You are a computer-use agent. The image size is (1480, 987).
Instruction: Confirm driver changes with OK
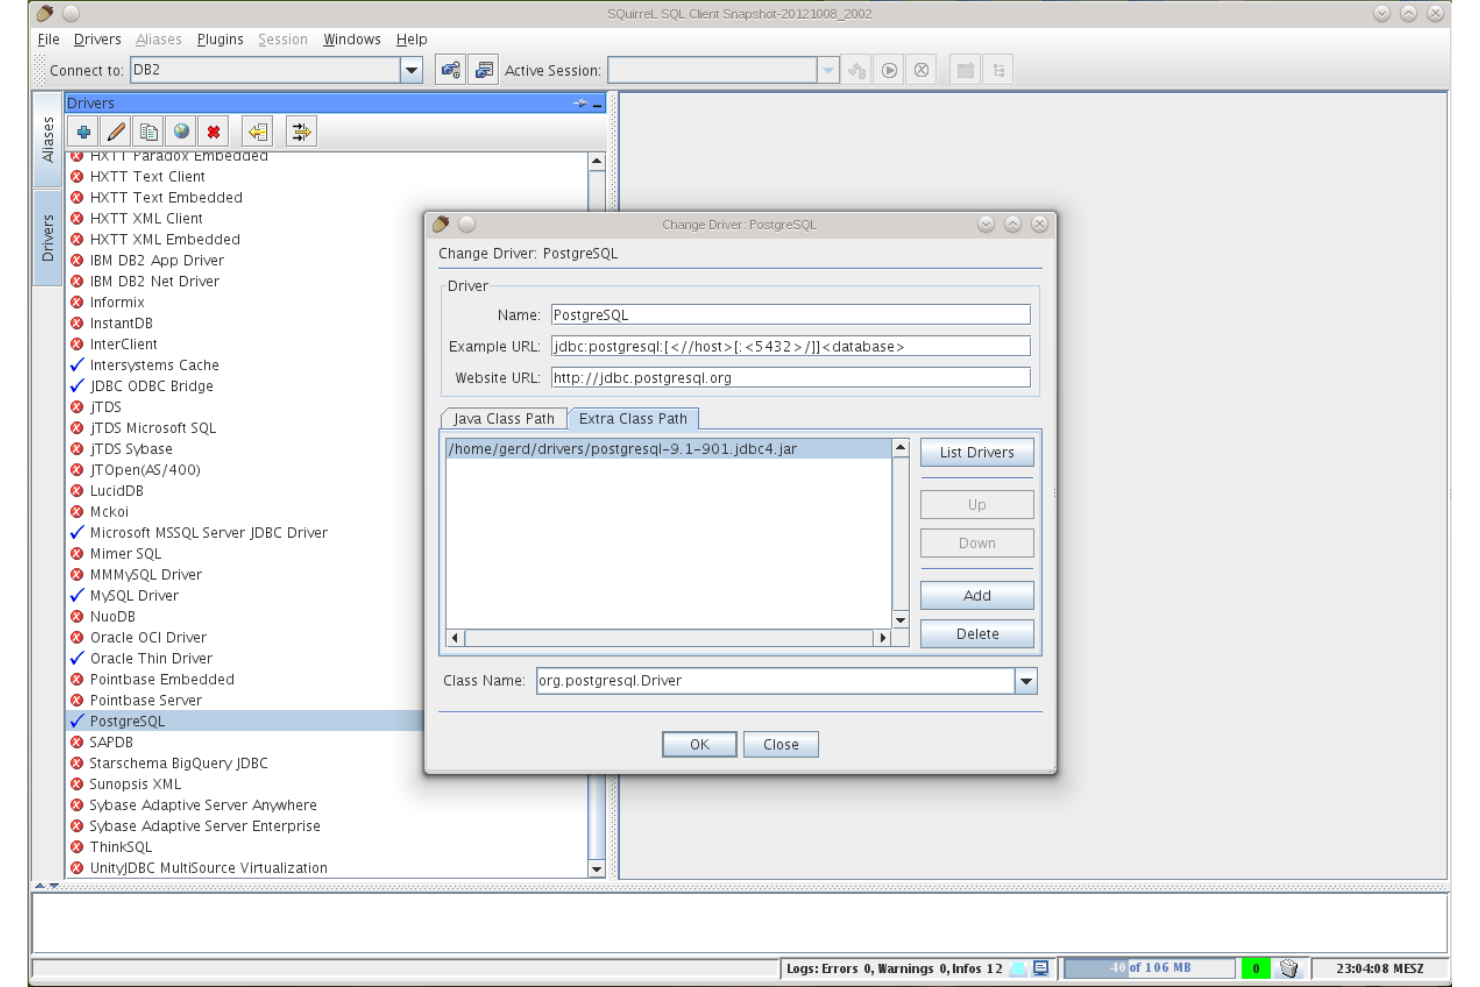pyautogui.click(x=698, y=744)
